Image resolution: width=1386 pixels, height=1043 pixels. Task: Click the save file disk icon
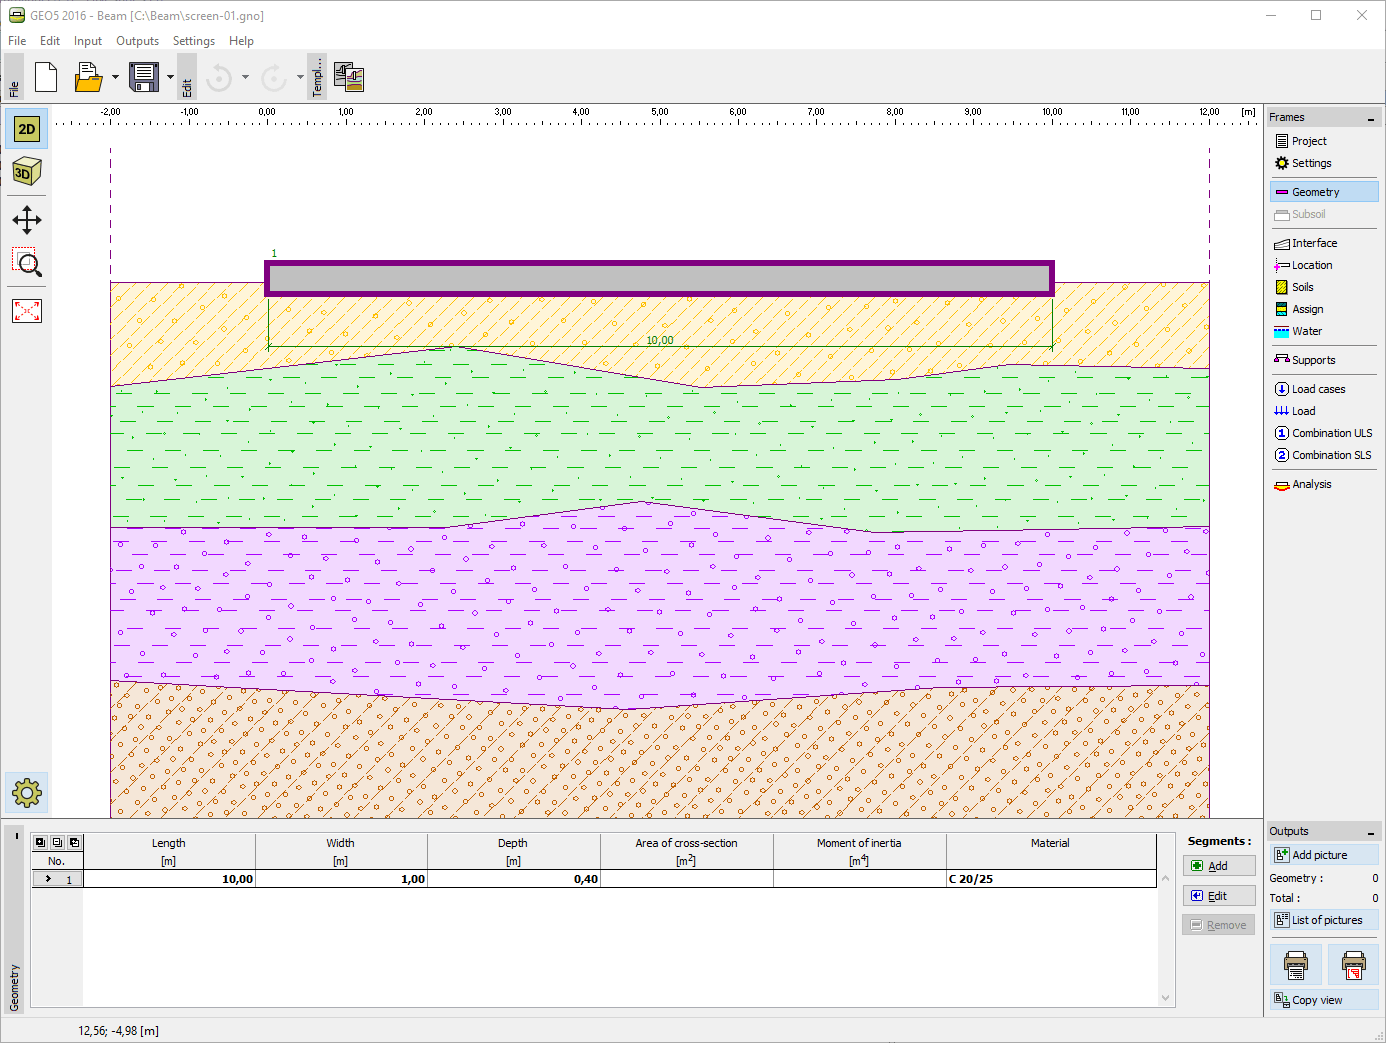144,77
